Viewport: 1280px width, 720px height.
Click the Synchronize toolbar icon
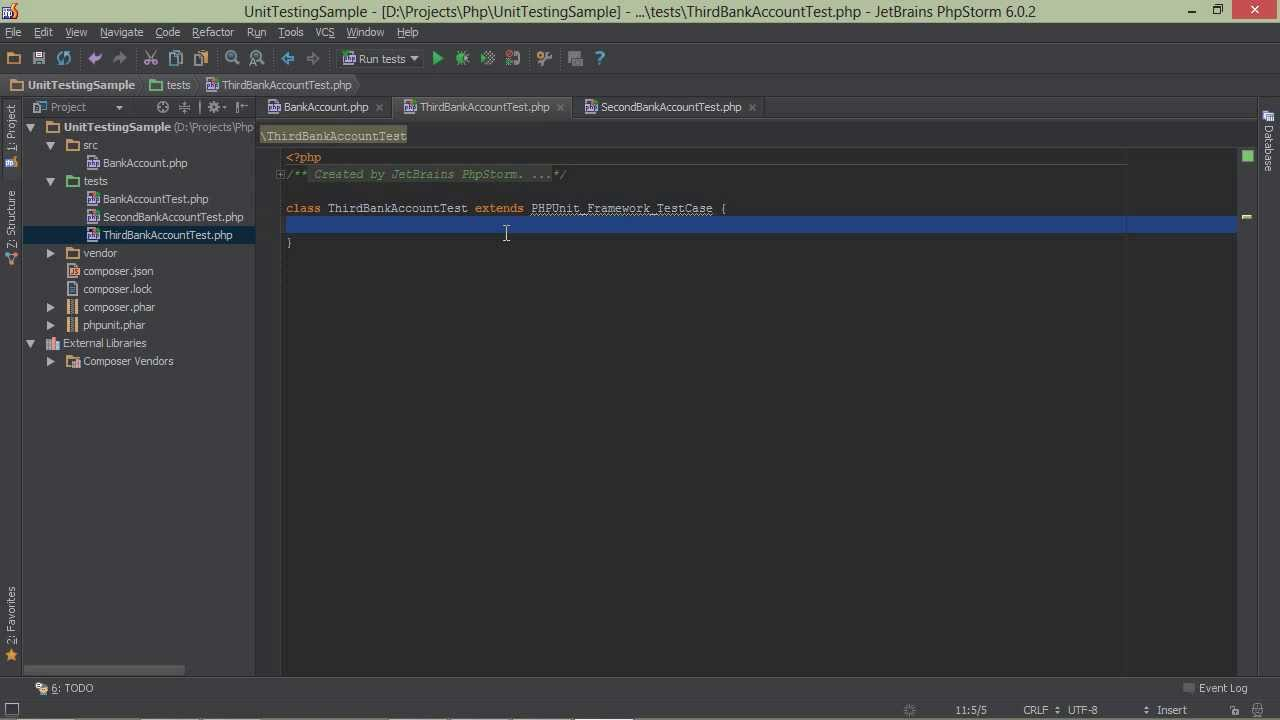[64, 59]
